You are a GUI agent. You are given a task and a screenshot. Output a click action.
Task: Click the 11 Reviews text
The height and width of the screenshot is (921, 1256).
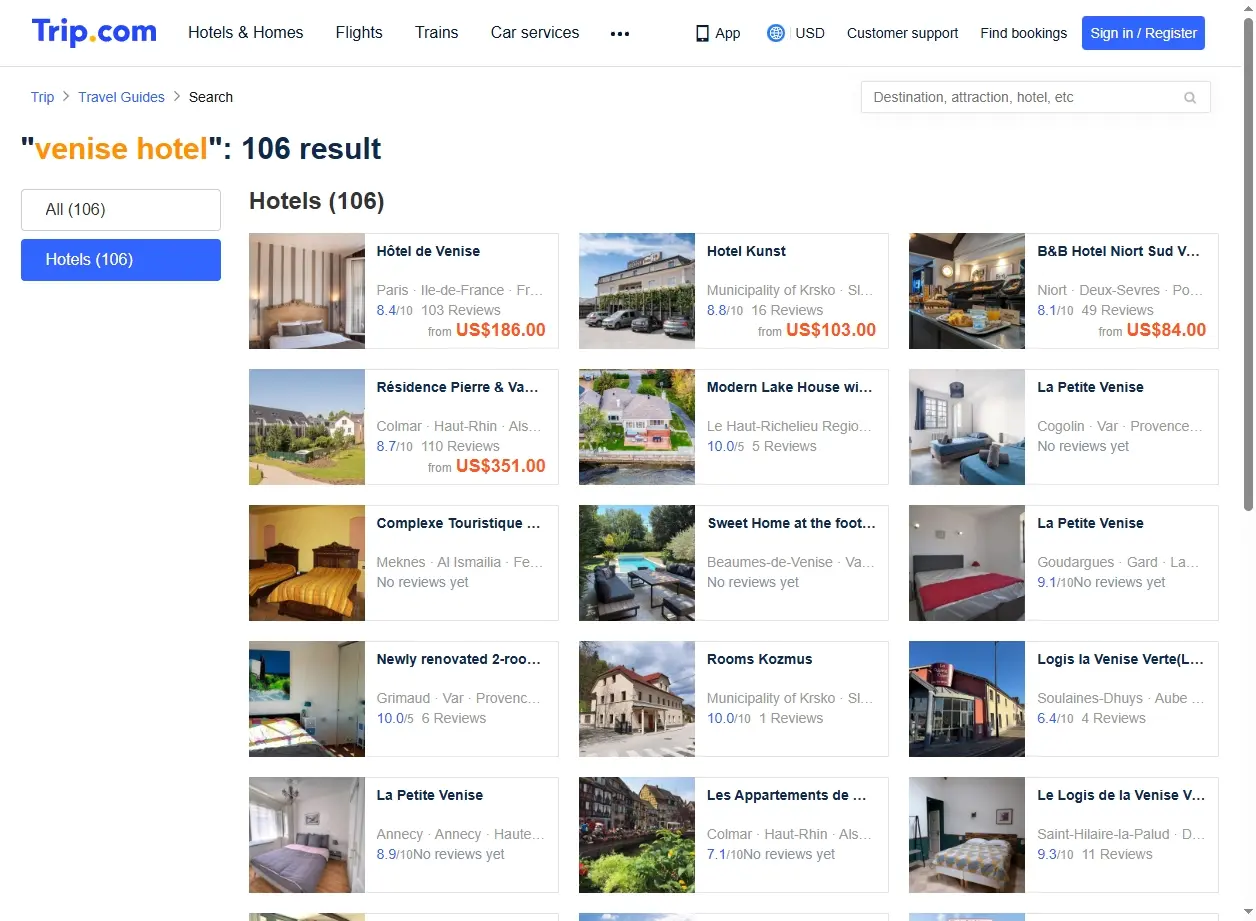point(1117,854)
